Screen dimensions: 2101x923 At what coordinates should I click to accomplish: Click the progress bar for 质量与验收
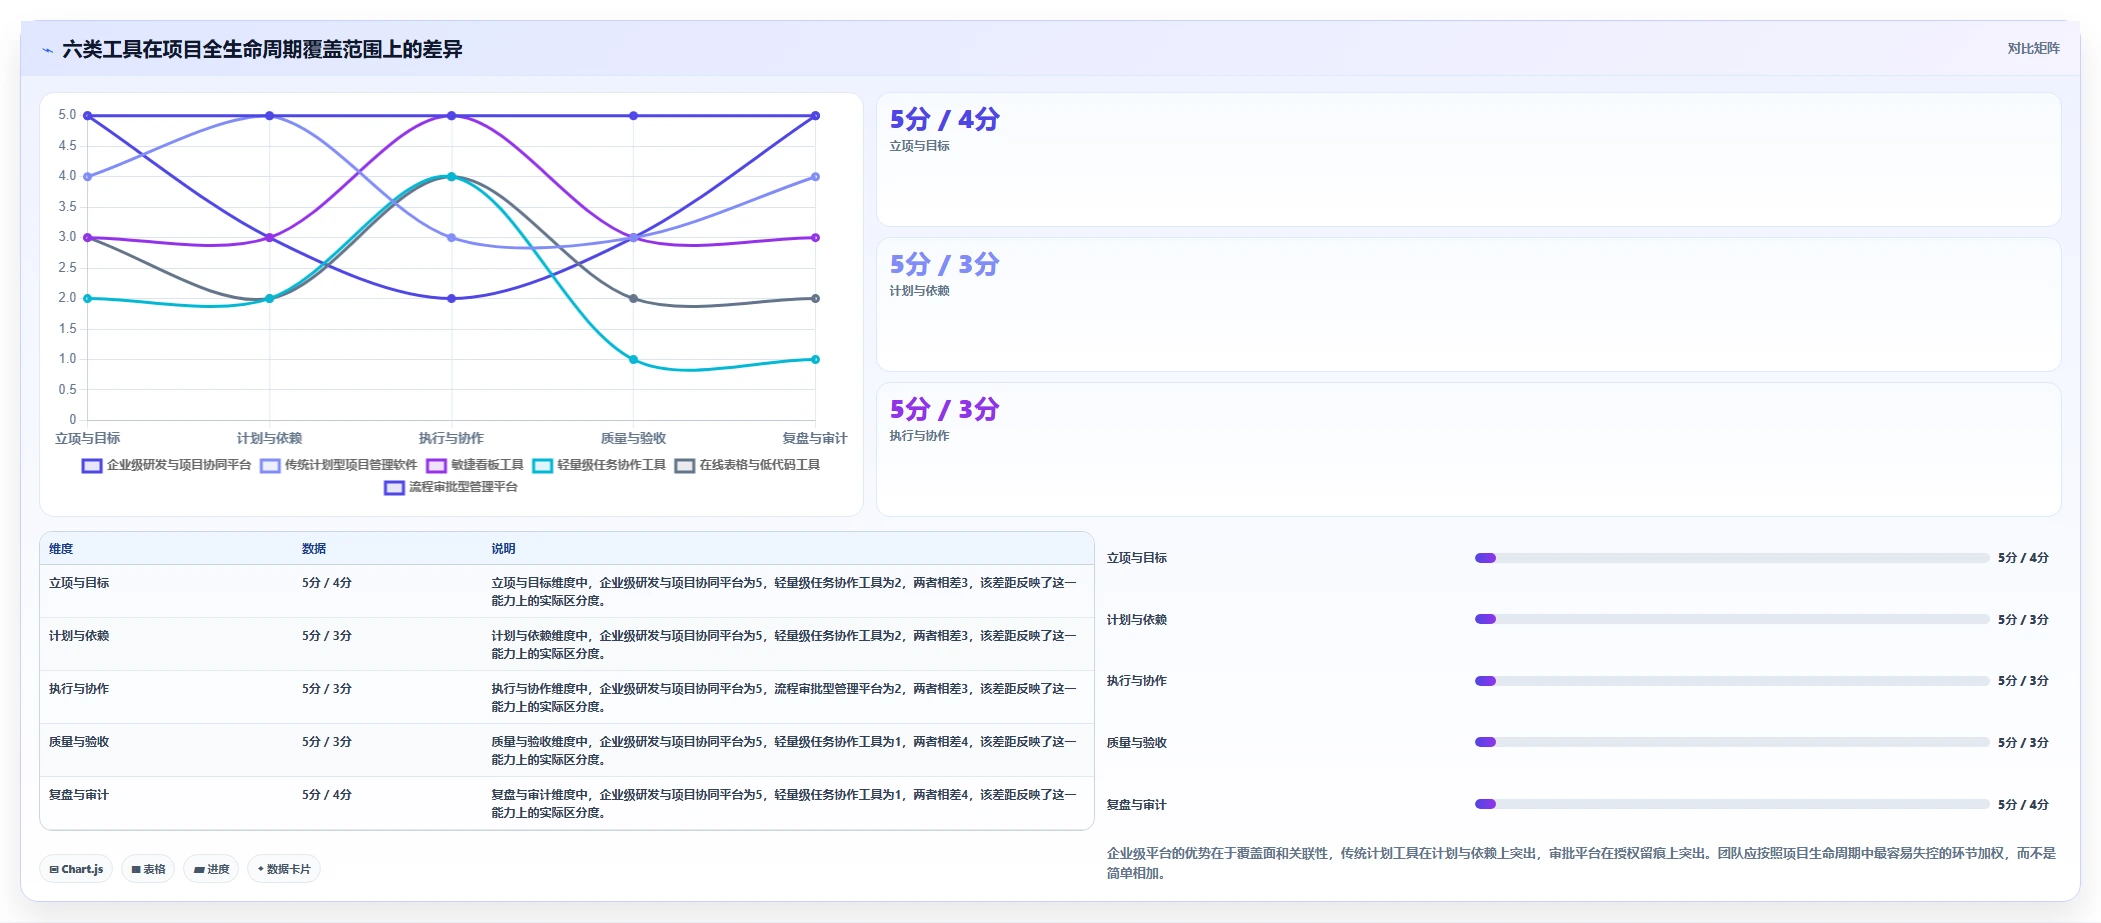(1732, 742)
